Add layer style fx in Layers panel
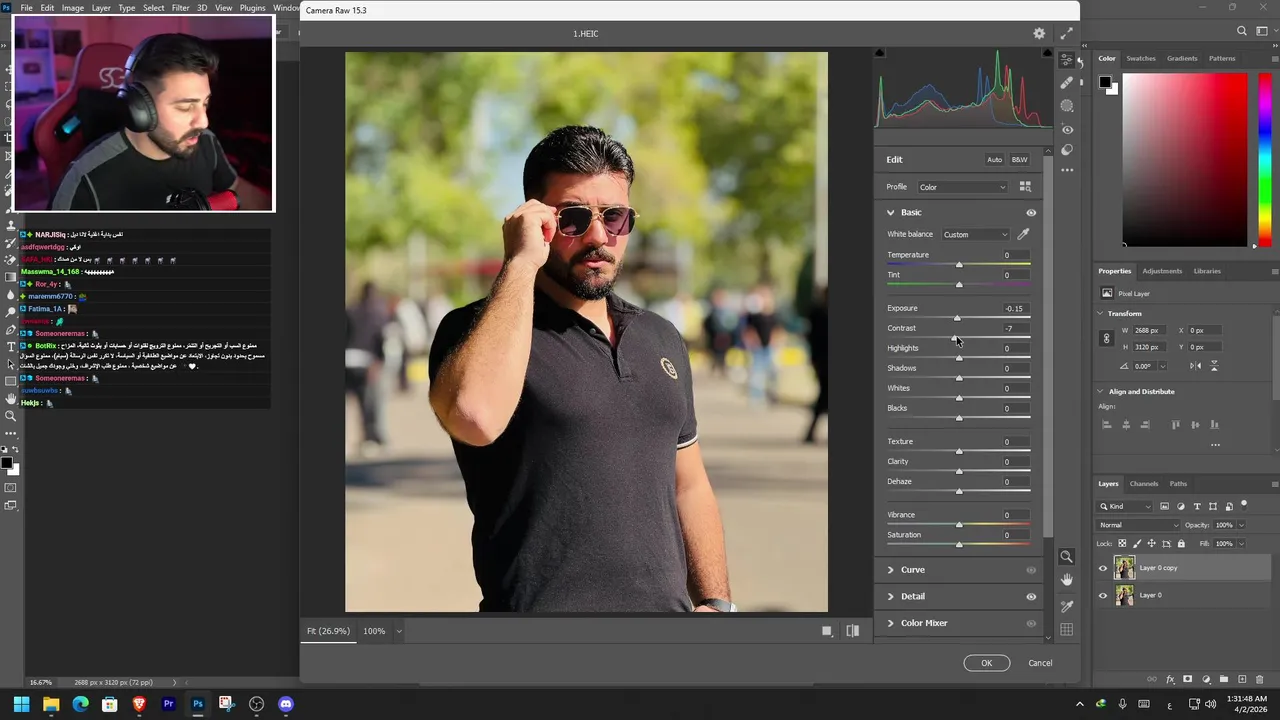1280x720 pixels. pos(1170,679)
